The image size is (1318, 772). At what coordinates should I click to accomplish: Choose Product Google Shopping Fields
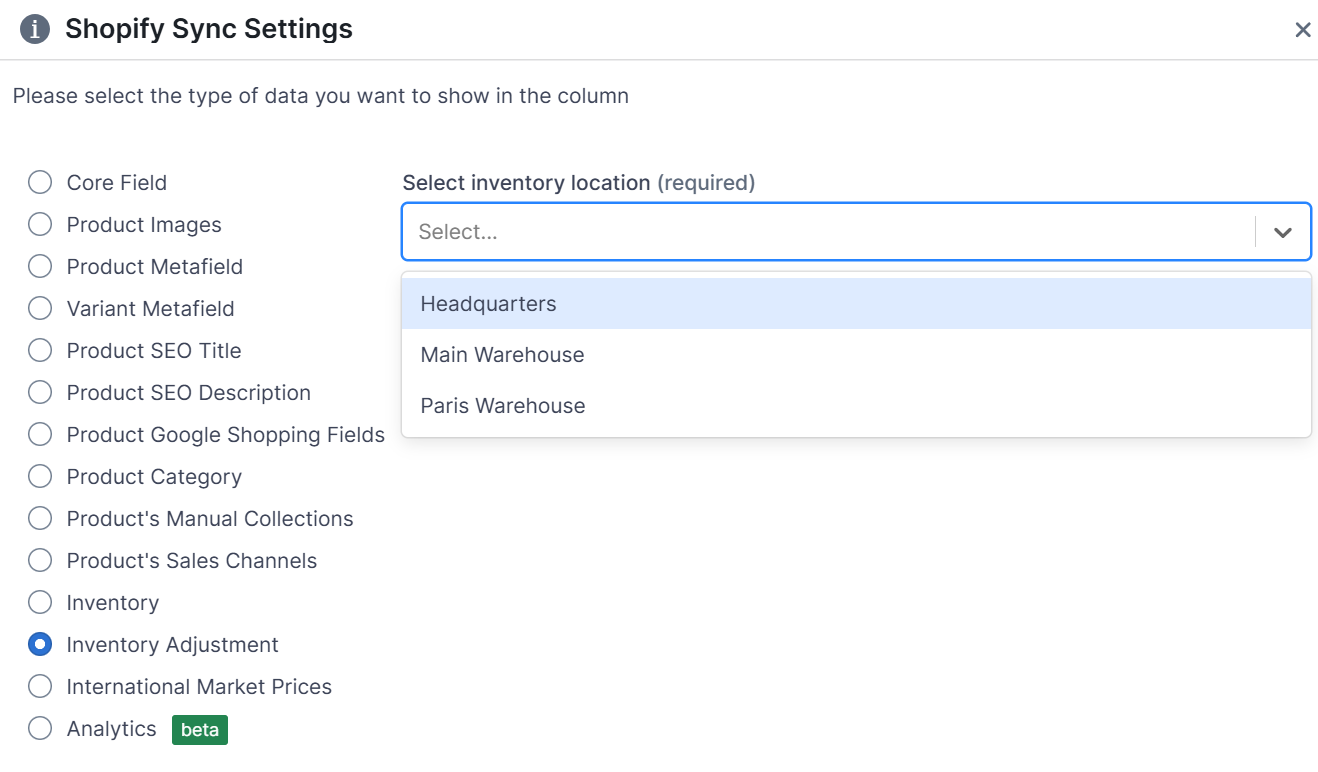[40, 434]
